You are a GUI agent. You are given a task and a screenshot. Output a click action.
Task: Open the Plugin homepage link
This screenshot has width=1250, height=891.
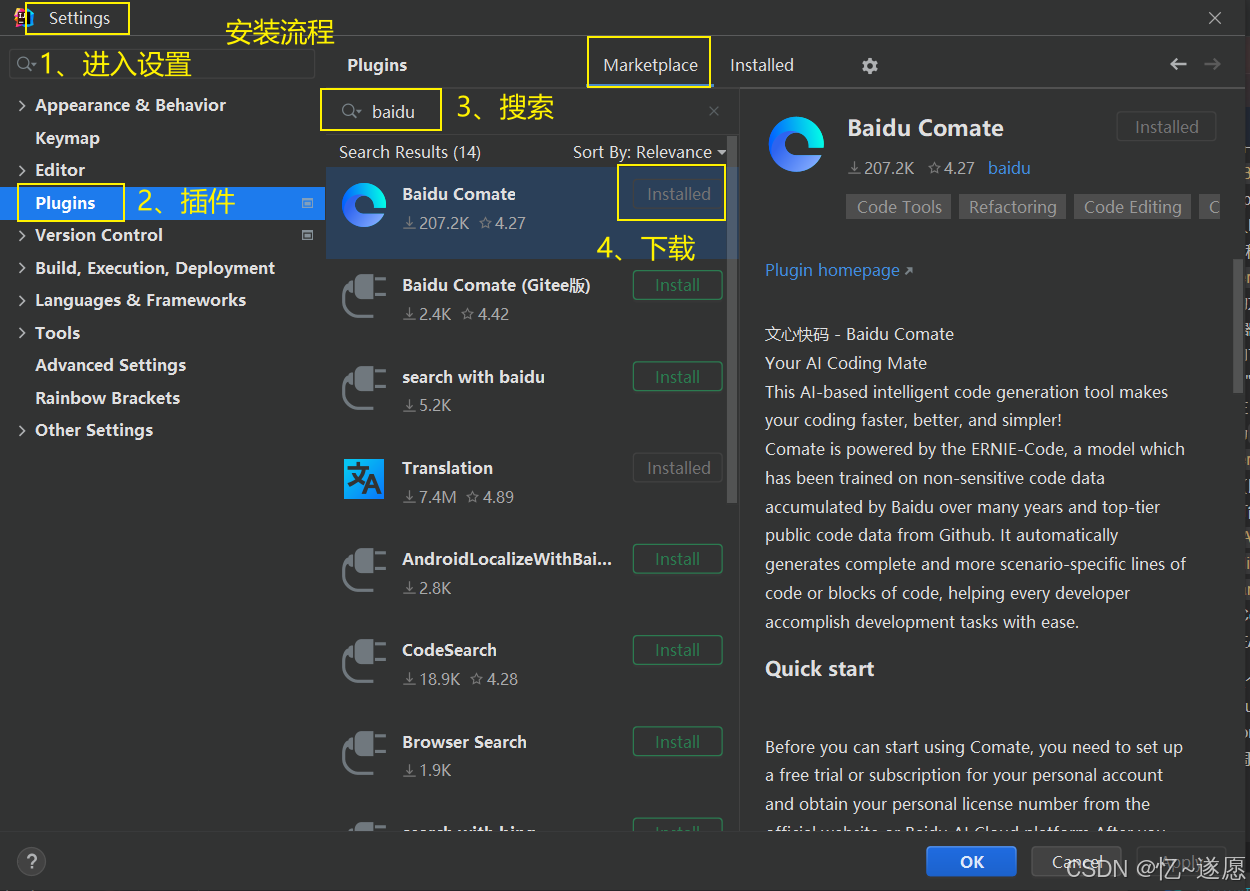point(838,270)
